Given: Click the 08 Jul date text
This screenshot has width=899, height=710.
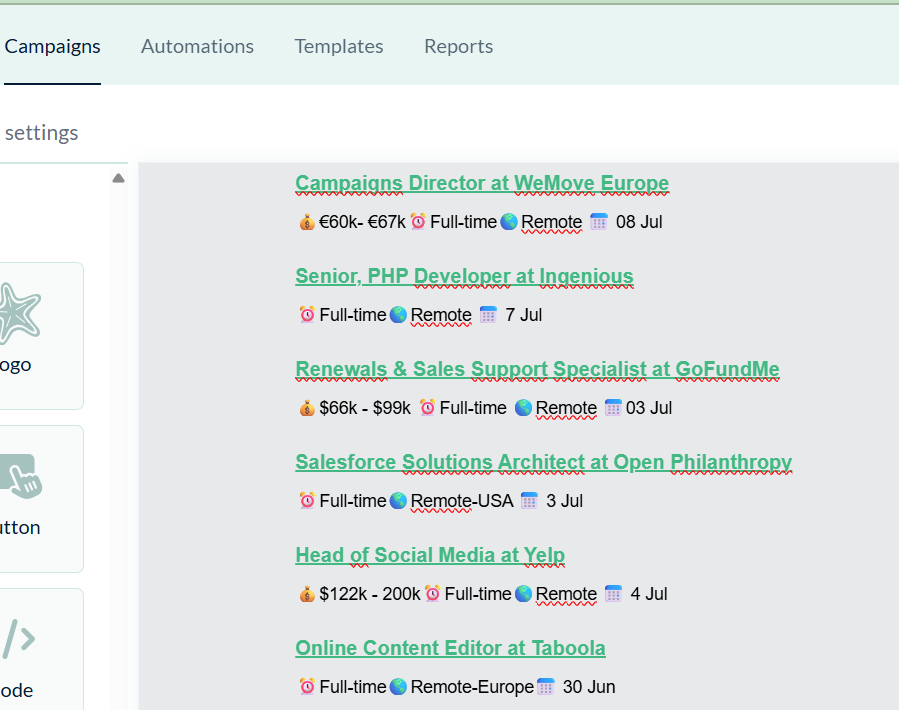Looking at the screenshot, I should coord(639,222).
